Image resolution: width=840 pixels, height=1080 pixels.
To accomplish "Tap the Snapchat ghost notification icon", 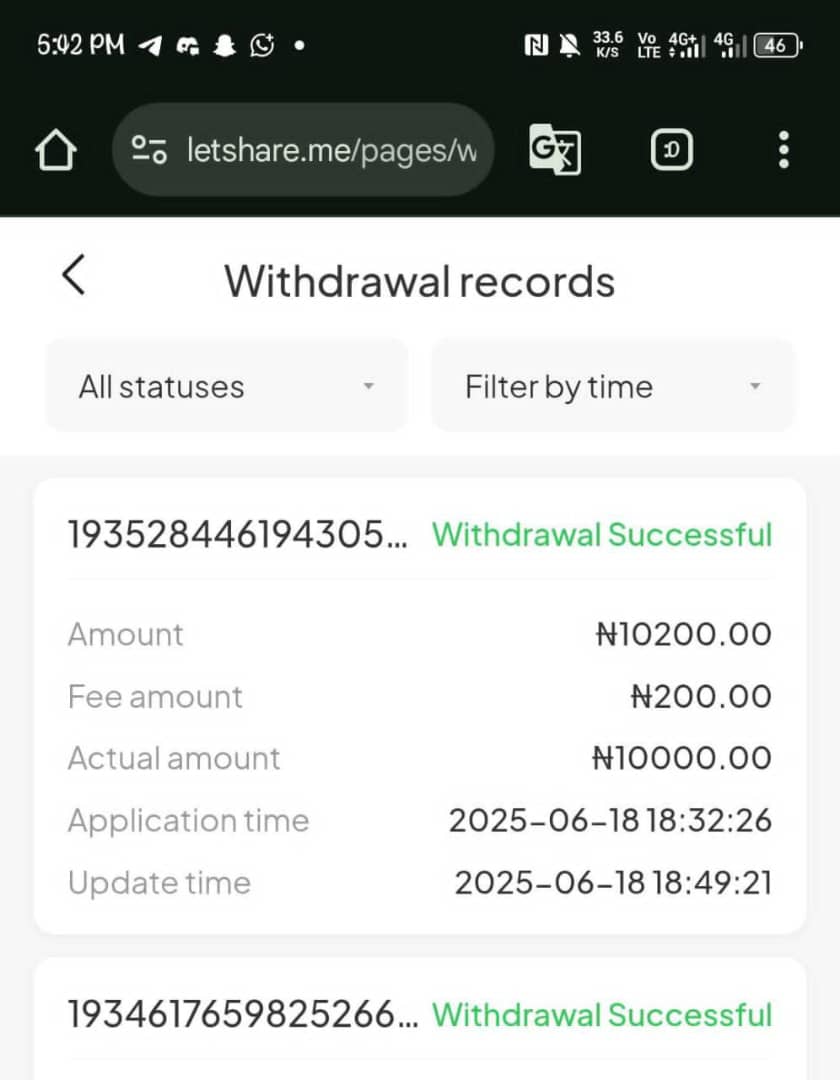I will click(x=225, y=46).
